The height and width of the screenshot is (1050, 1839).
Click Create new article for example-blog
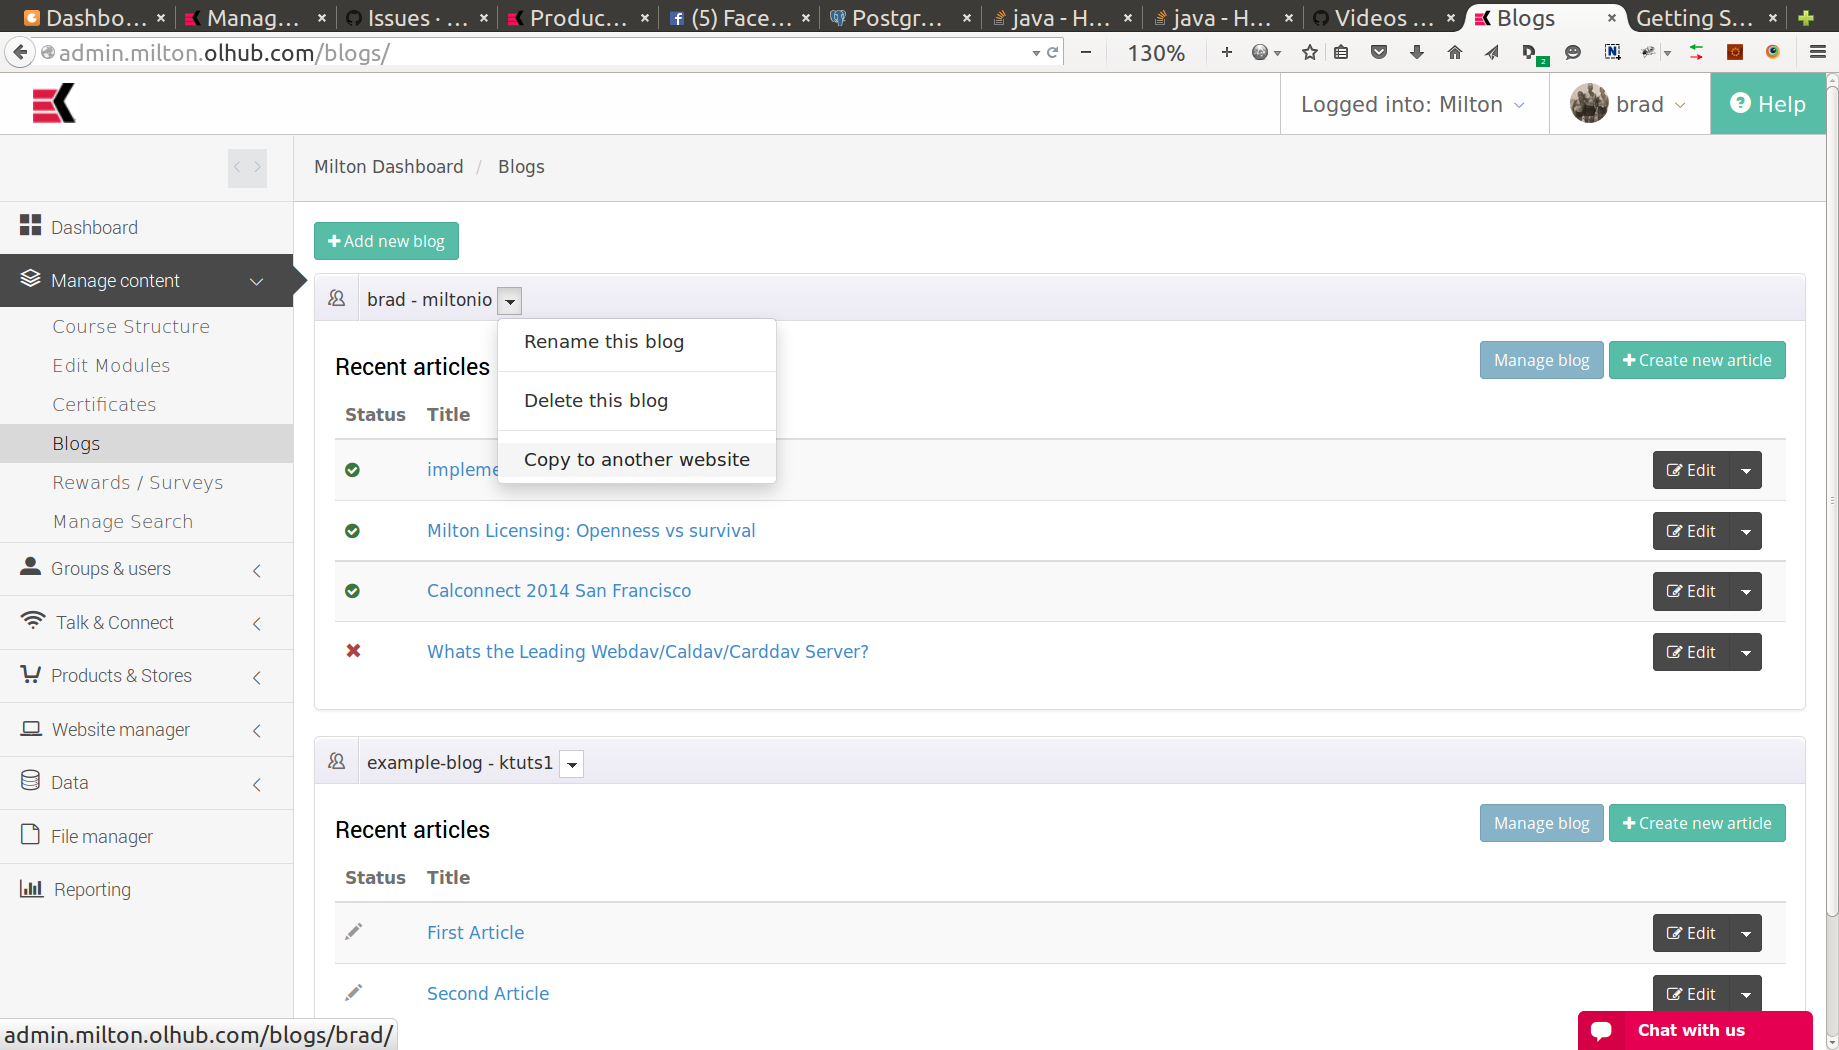[x=1697, y=823]
